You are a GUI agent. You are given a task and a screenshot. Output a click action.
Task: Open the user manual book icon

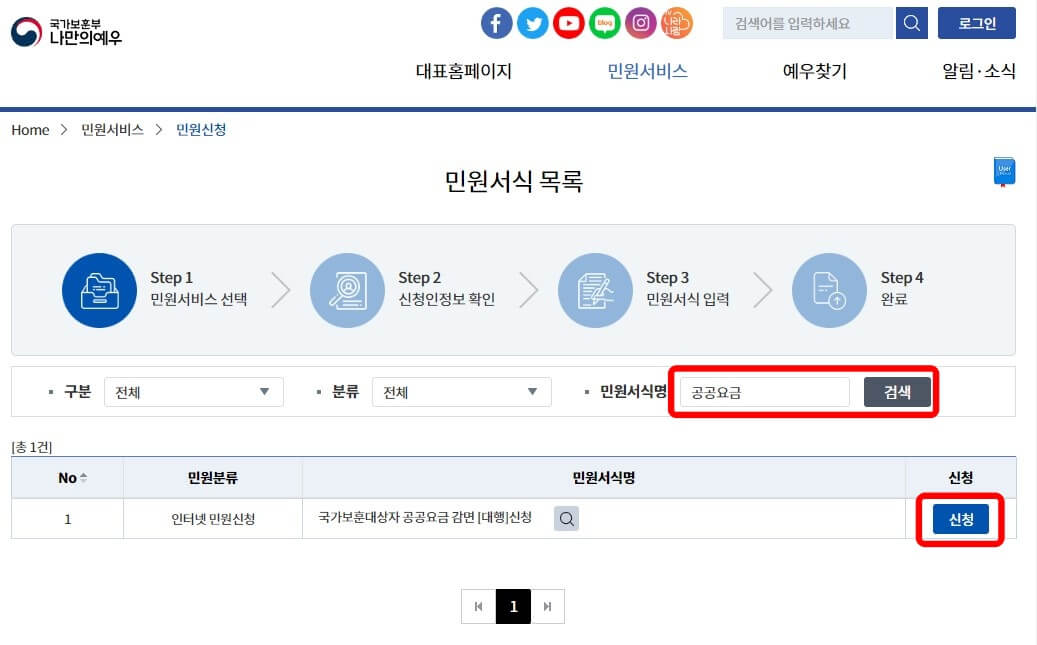[x=1003, y=170]
